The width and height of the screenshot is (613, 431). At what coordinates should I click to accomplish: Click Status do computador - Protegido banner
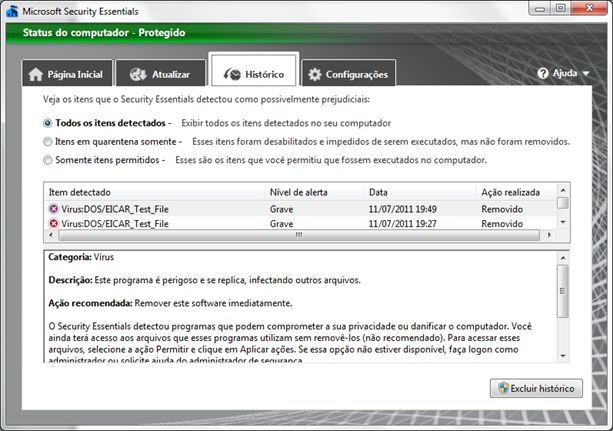point(104,32)
